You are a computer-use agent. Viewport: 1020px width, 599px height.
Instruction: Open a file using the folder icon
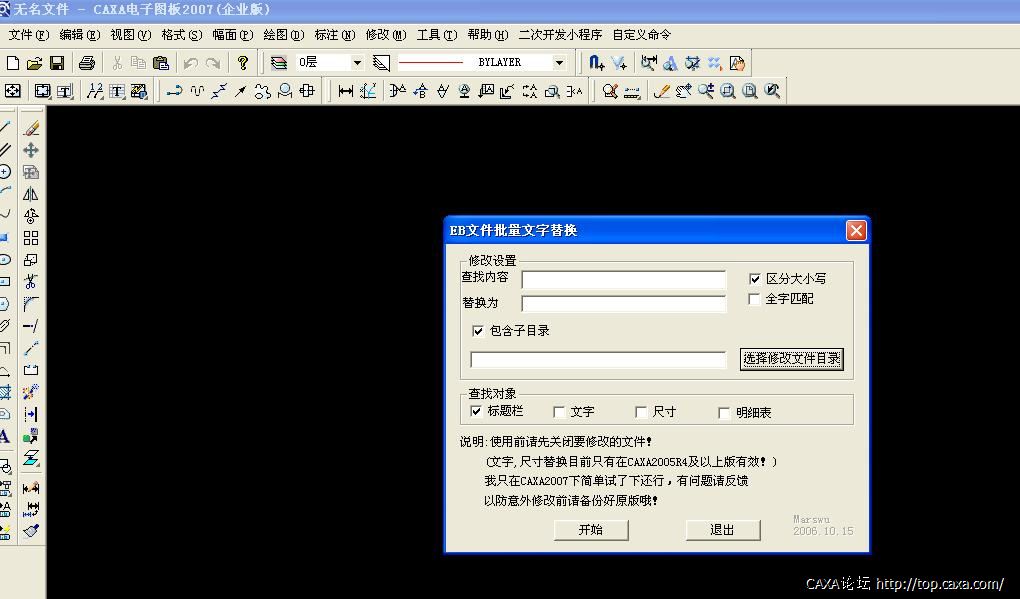point(34,63)
